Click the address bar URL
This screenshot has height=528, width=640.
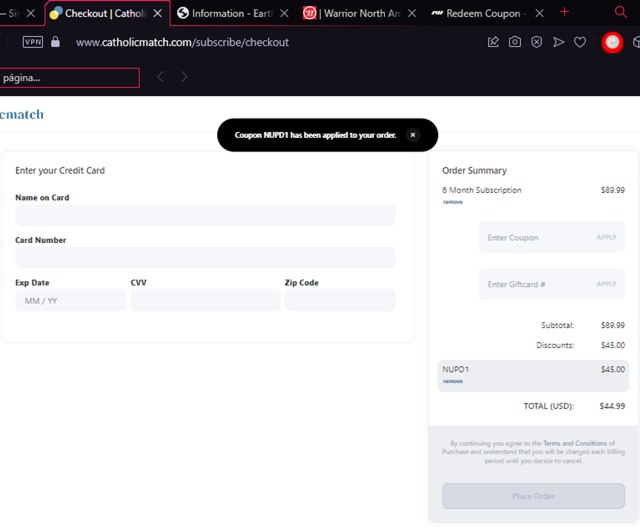pyautogui.click(x=182, y=42)
